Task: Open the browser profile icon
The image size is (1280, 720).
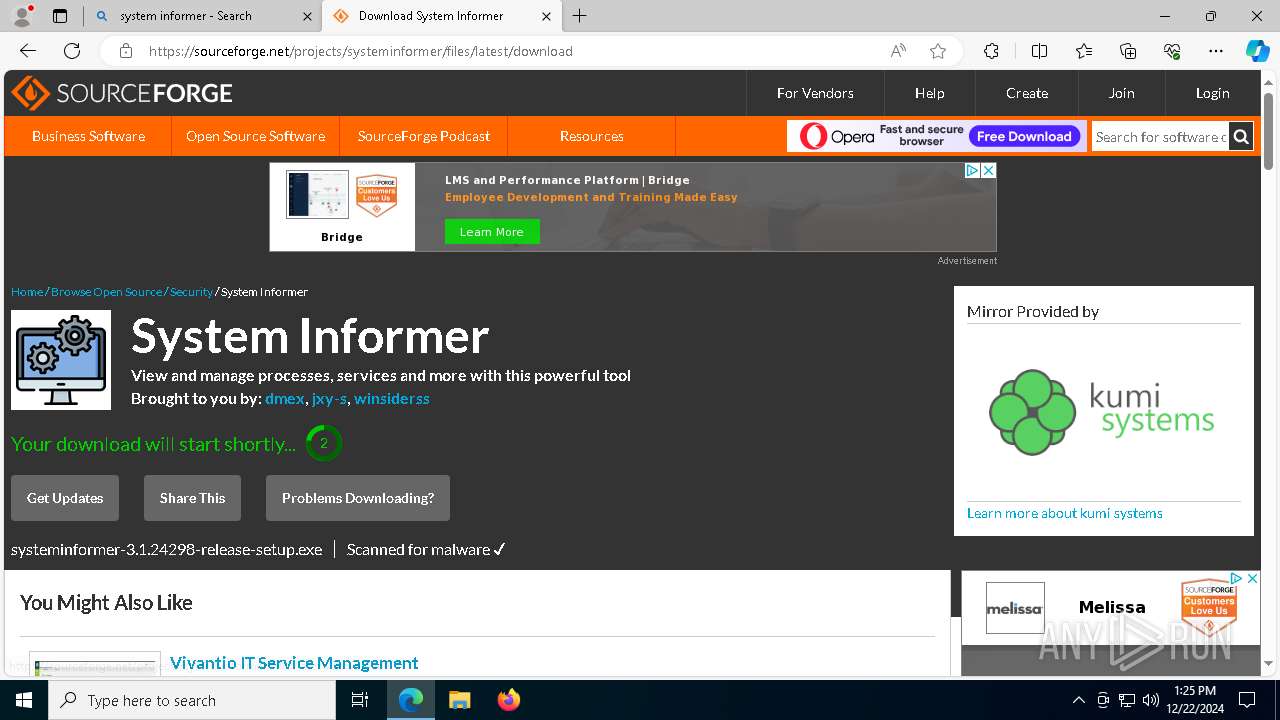Action: tap(22, 16)
